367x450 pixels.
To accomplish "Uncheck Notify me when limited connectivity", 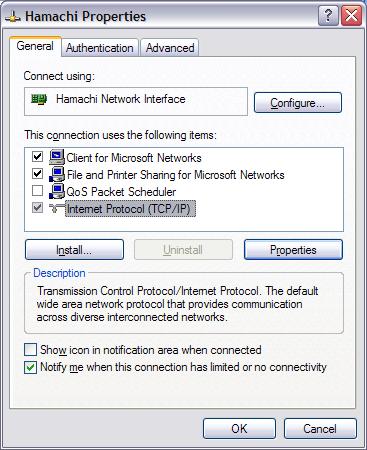I will click(30, 367).
